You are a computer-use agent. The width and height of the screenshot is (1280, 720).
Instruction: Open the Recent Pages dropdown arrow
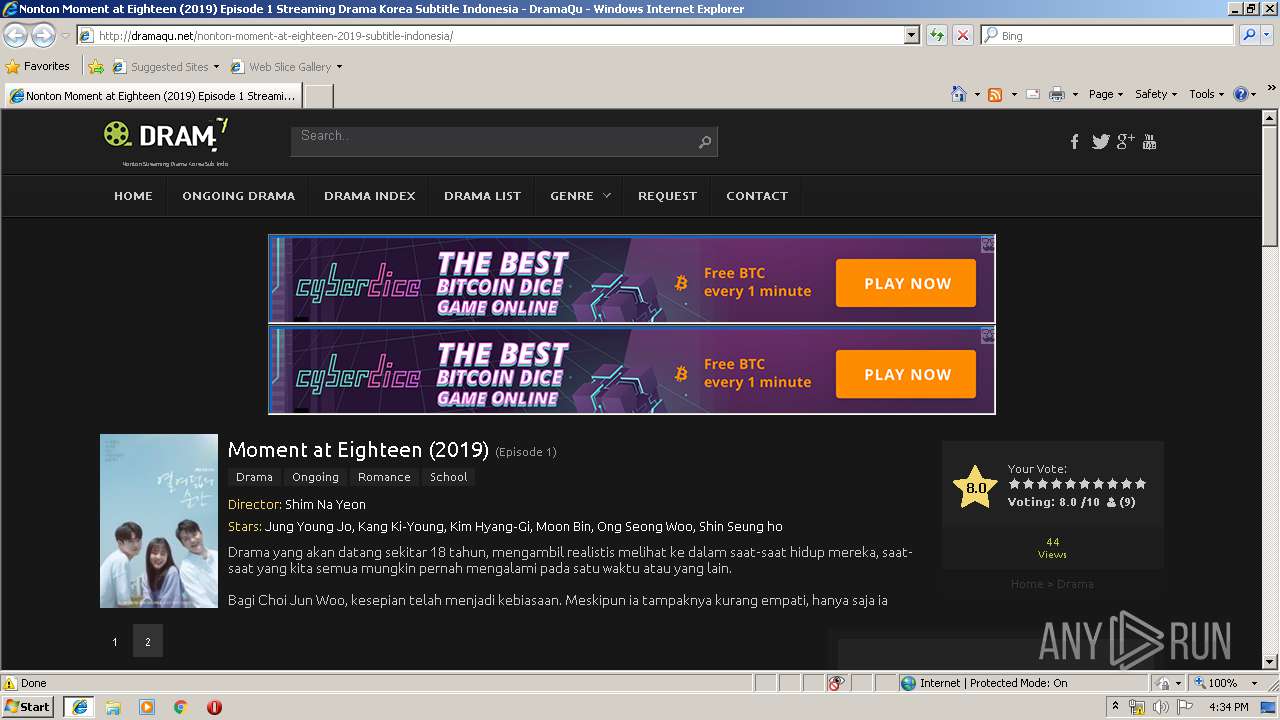65,35
